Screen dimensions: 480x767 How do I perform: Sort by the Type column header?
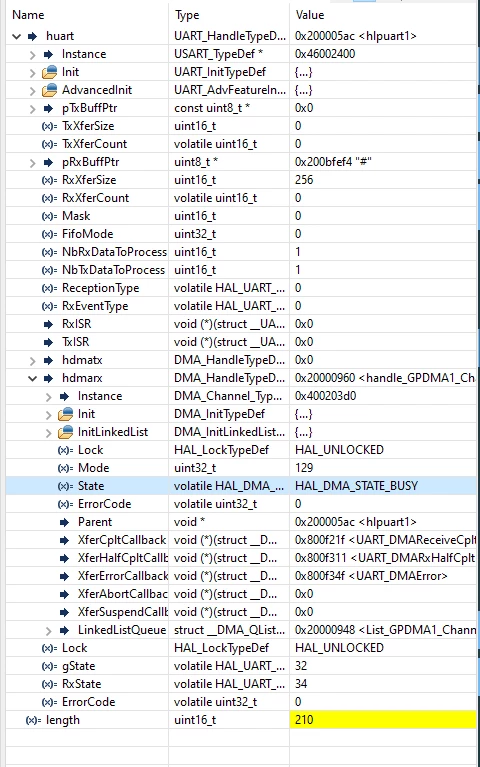187,15
